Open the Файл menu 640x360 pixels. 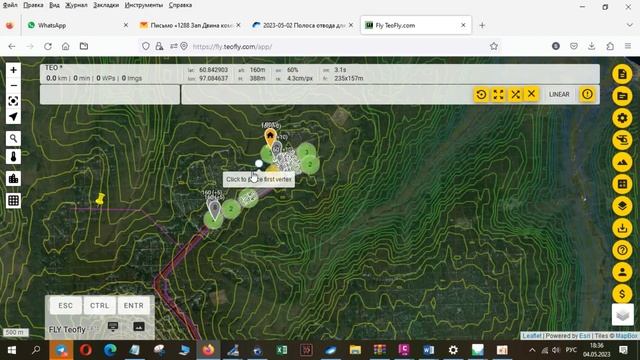click(10, 5)
